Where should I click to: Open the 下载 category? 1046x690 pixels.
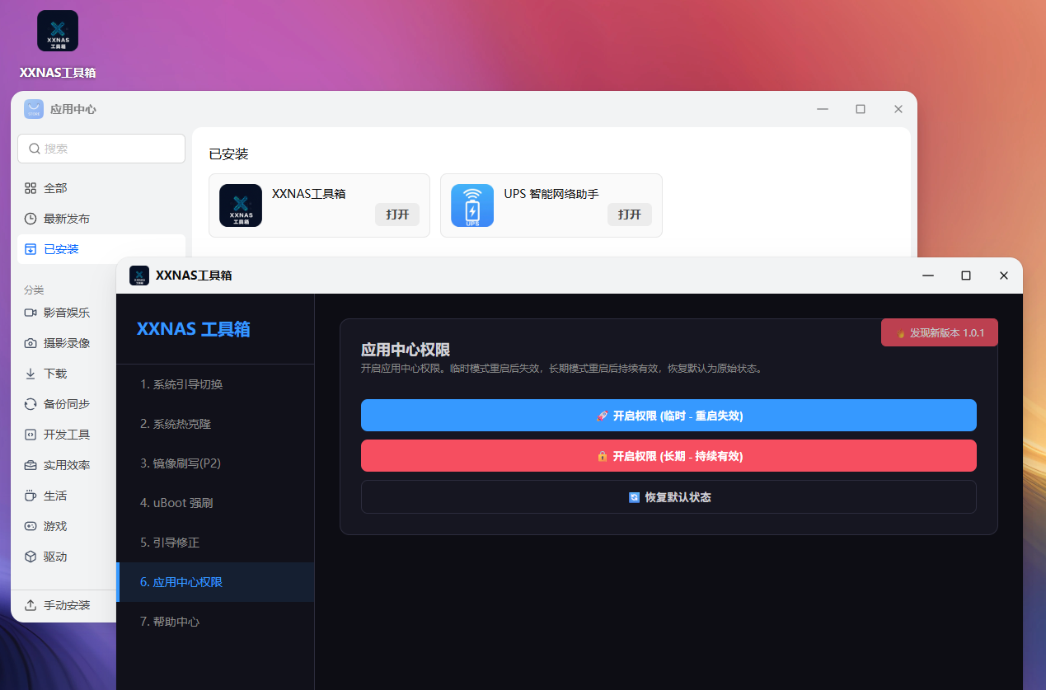coord(55,374)
